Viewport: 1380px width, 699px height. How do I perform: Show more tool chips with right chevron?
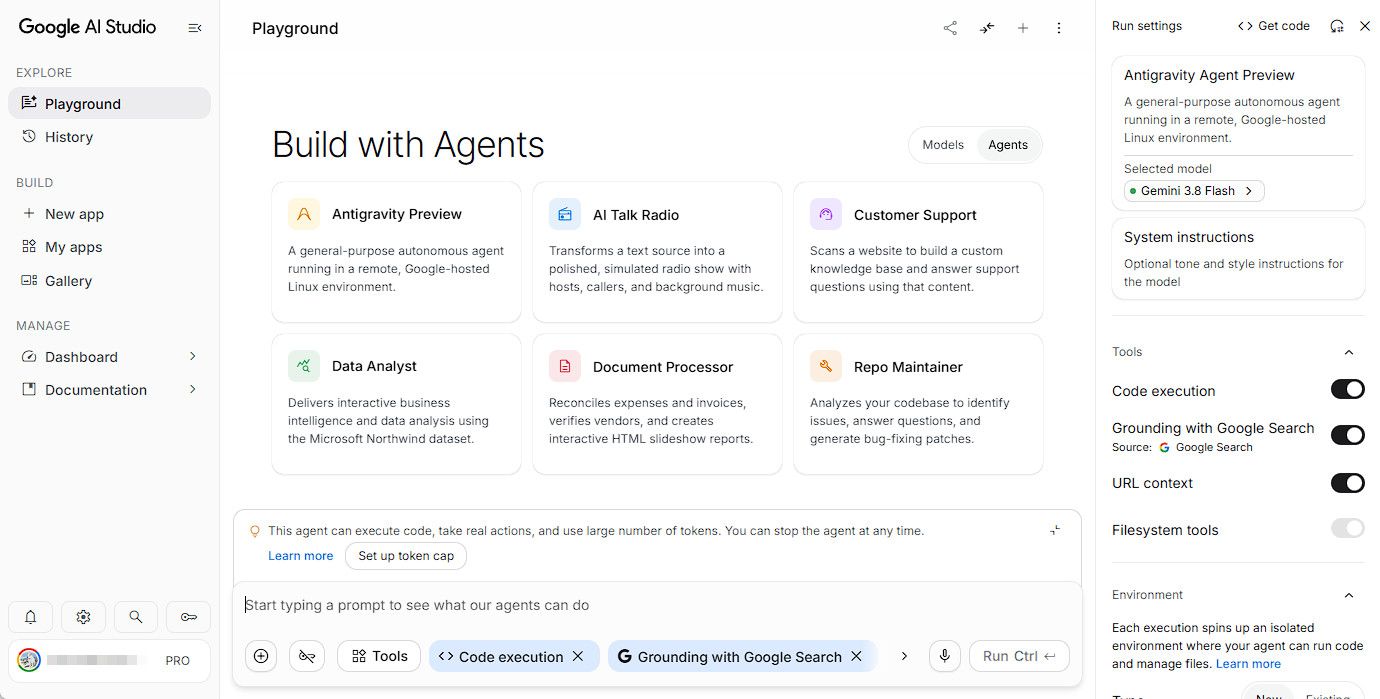click(x=904, y=656)
